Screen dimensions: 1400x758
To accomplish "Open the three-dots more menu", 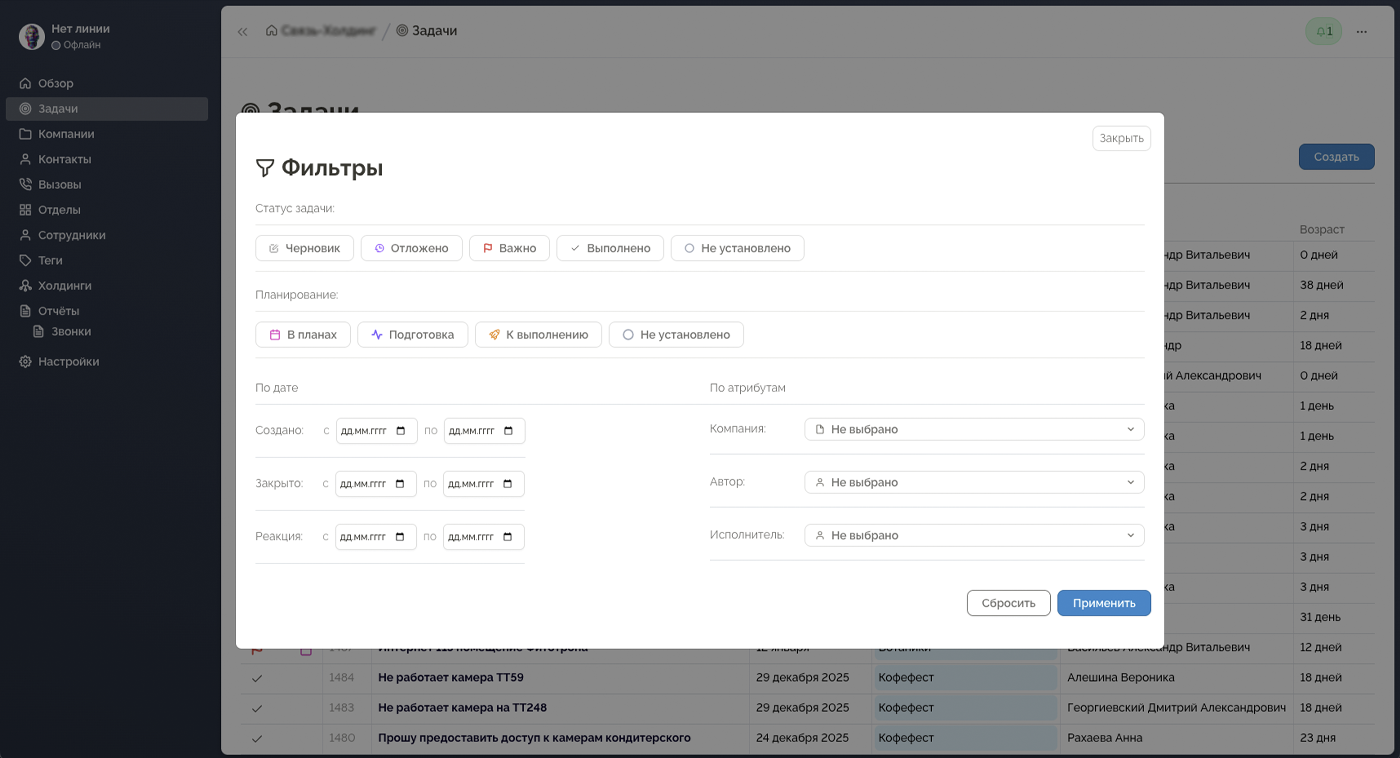I will pyautogui.click(x=1361, y=32).
